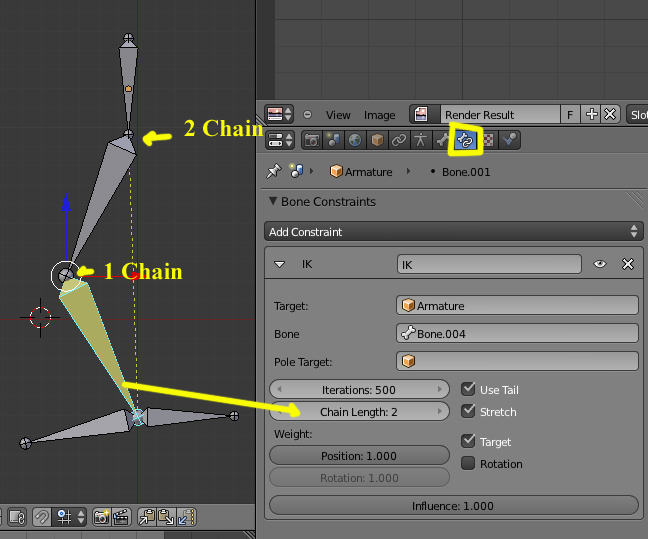The image size is (648, 539).
Task: Open the View menu
Action: coord(338,115)
